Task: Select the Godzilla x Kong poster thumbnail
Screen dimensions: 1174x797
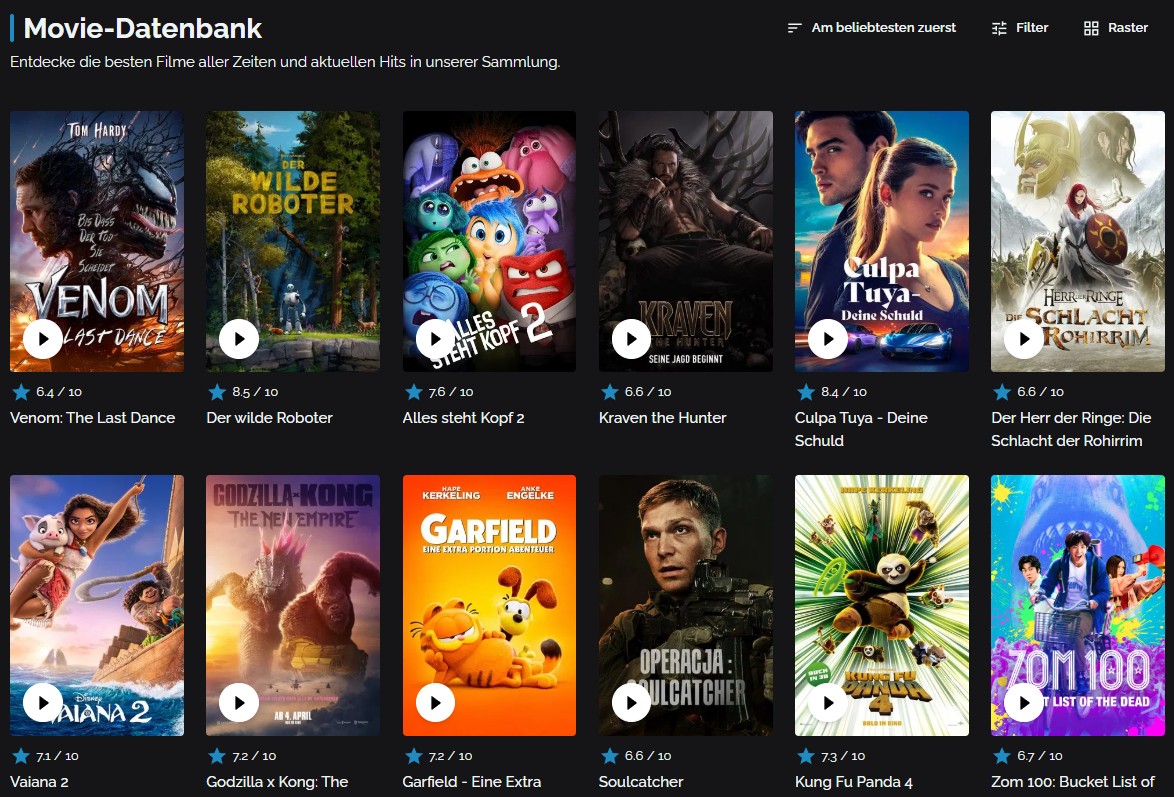Action: (x=293, y=605)
